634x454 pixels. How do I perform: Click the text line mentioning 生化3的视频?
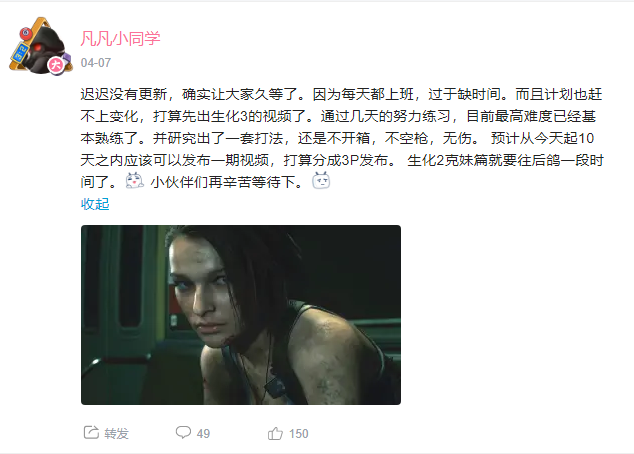pyautogui.click(x=338, y=116)
